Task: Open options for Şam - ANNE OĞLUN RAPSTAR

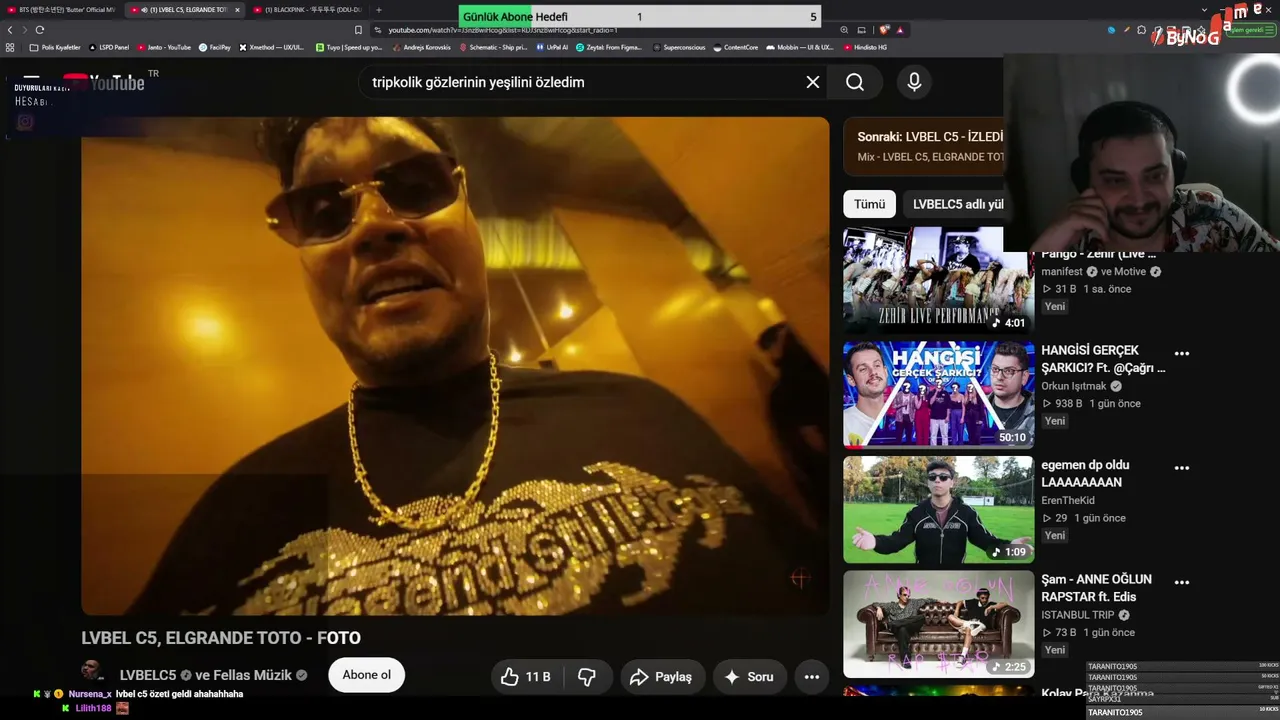Action: pyautogui.click(x=1182, y=582)
